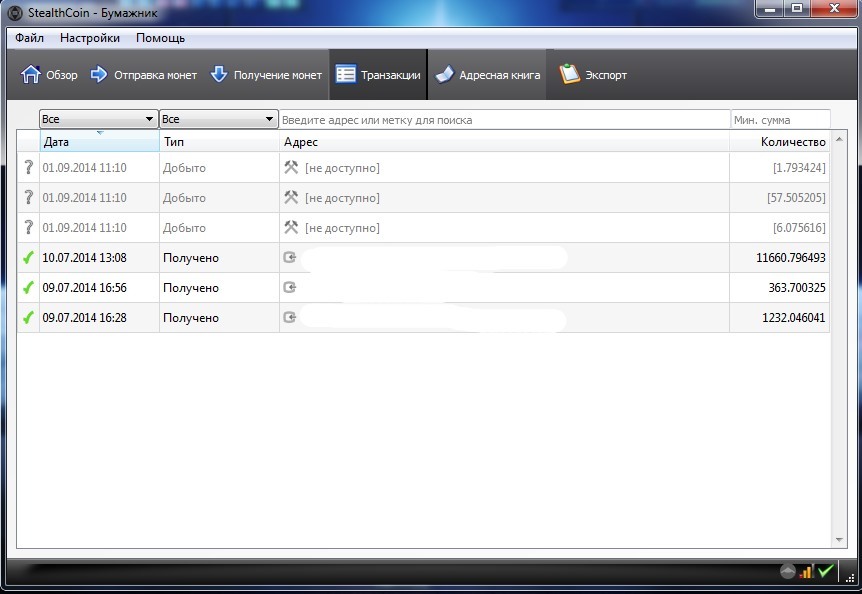Click the date 10.07.2014 13:08
Viewport: 862px width, 594px height.
click(x=84, y=257)
